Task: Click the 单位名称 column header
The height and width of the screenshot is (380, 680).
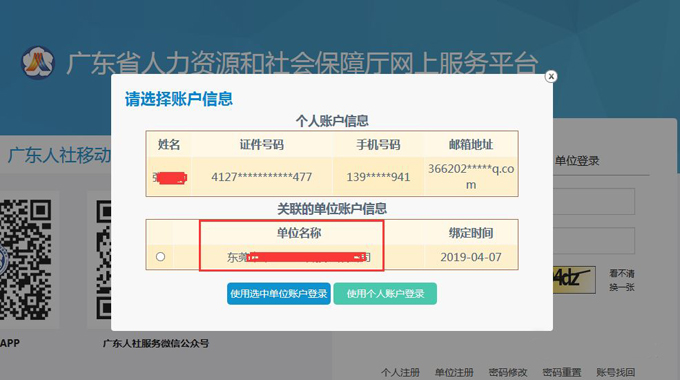Action: (299, 233)
